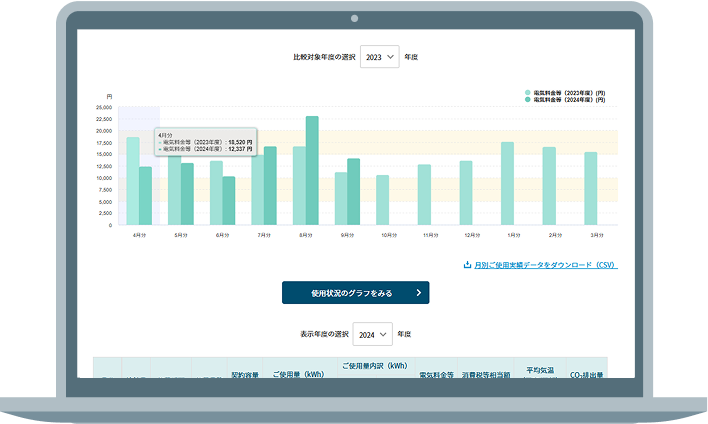Click the 2023 bar for 4月分
This screenshot has height=424, width=708.
[x=132, y=181]
